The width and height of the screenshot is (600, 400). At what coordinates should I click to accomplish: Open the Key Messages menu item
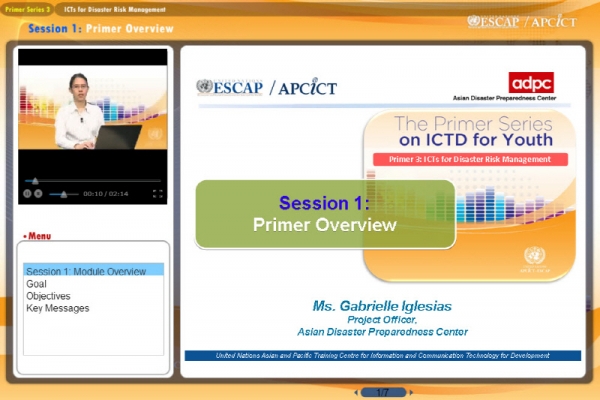pyautogui.click(x=58, y=308)
